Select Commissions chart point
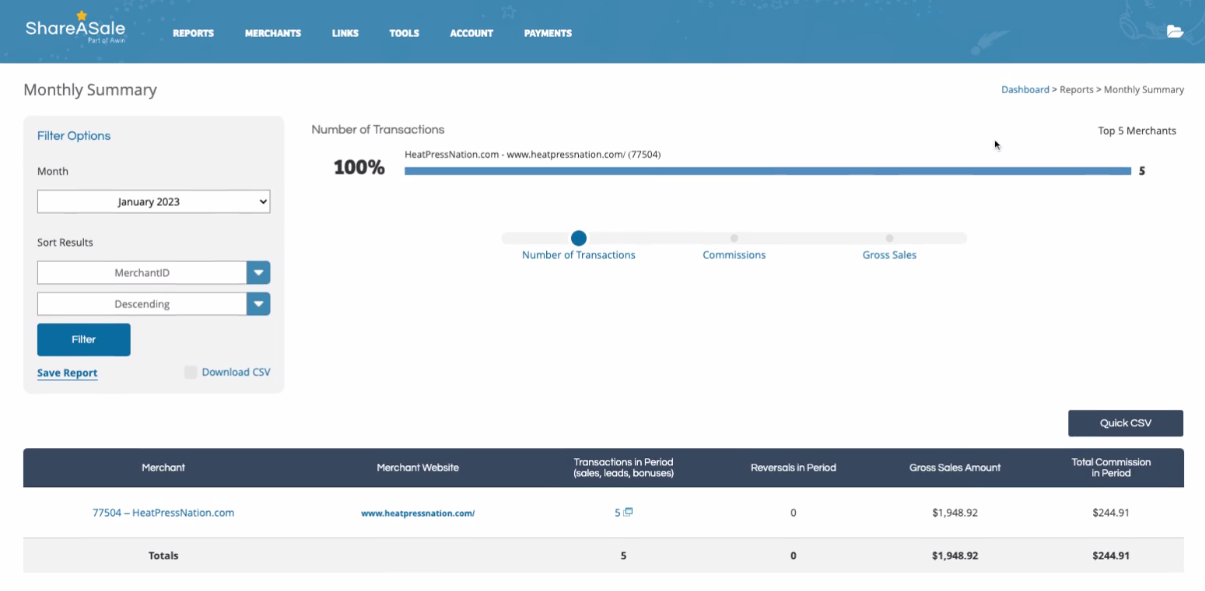 point(734,238)
